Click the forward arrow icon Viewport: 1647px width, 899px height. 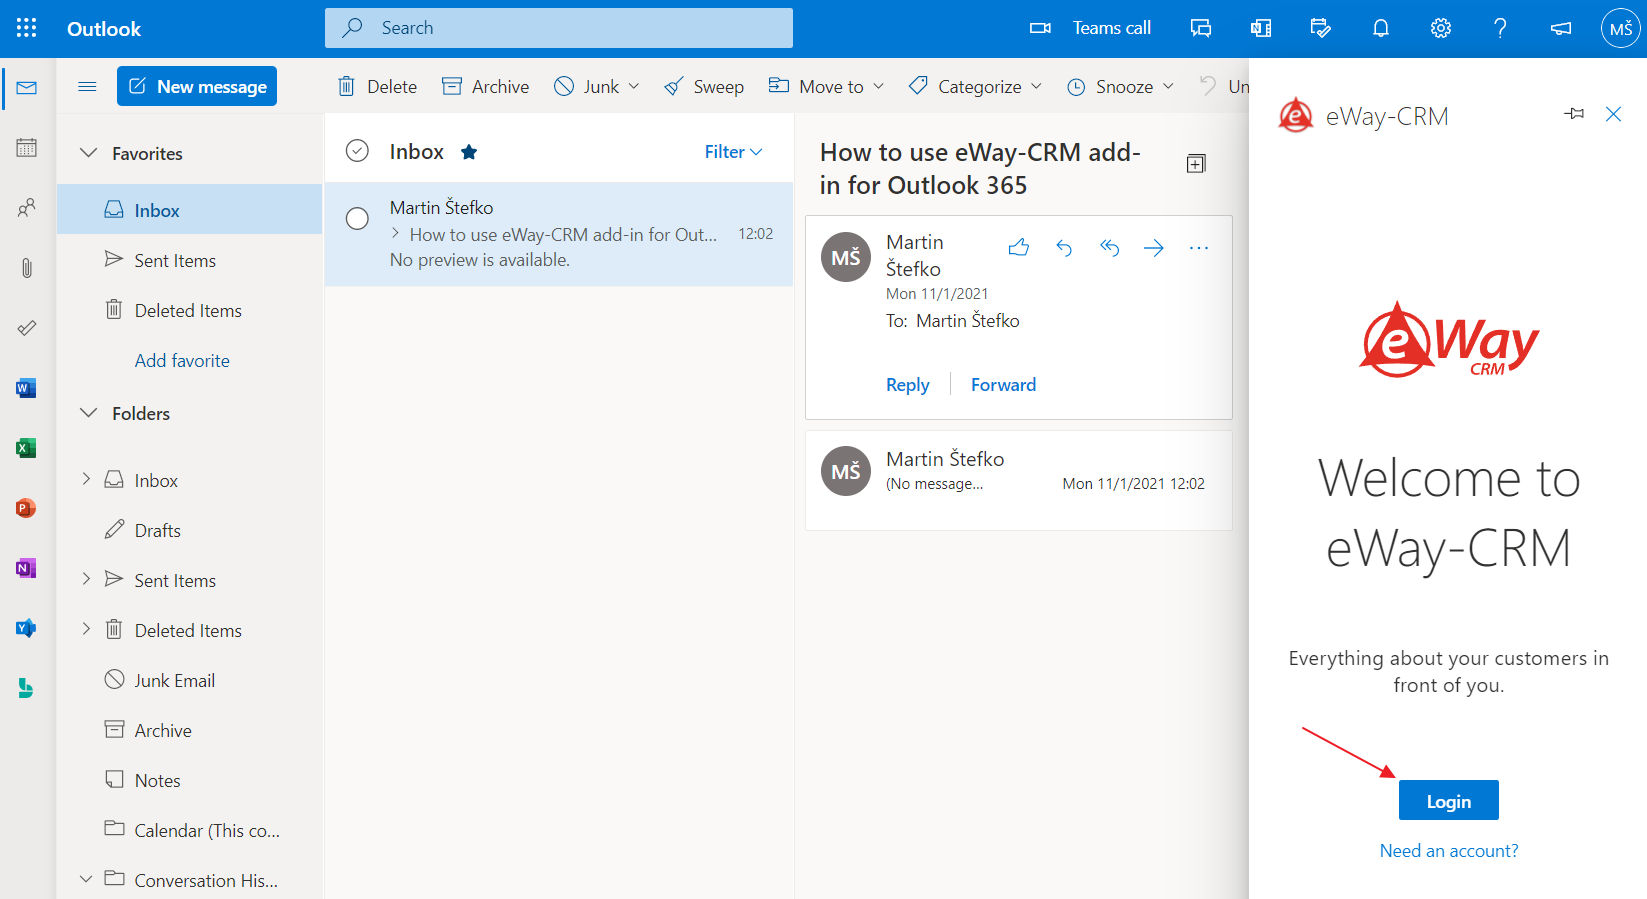1154,247
